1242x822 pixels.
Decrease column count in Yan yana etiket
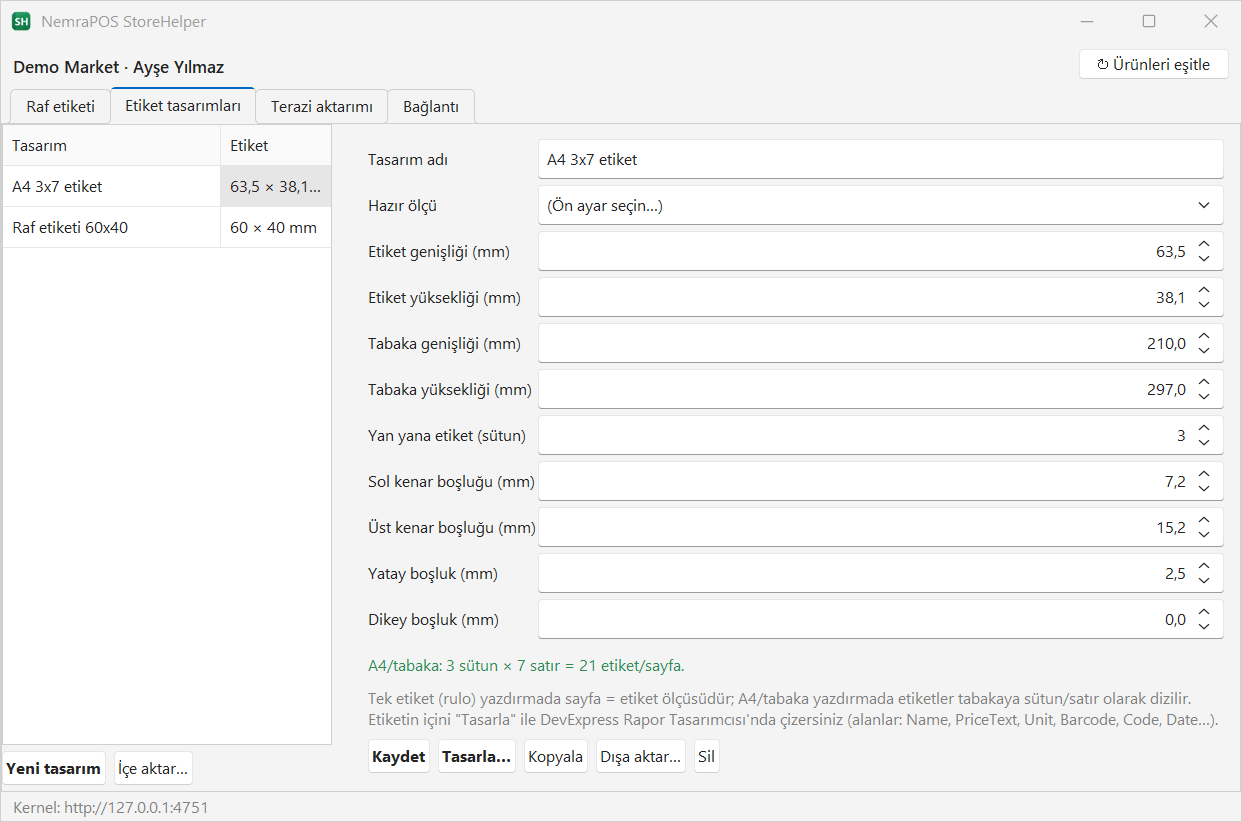coord(1204,443)
